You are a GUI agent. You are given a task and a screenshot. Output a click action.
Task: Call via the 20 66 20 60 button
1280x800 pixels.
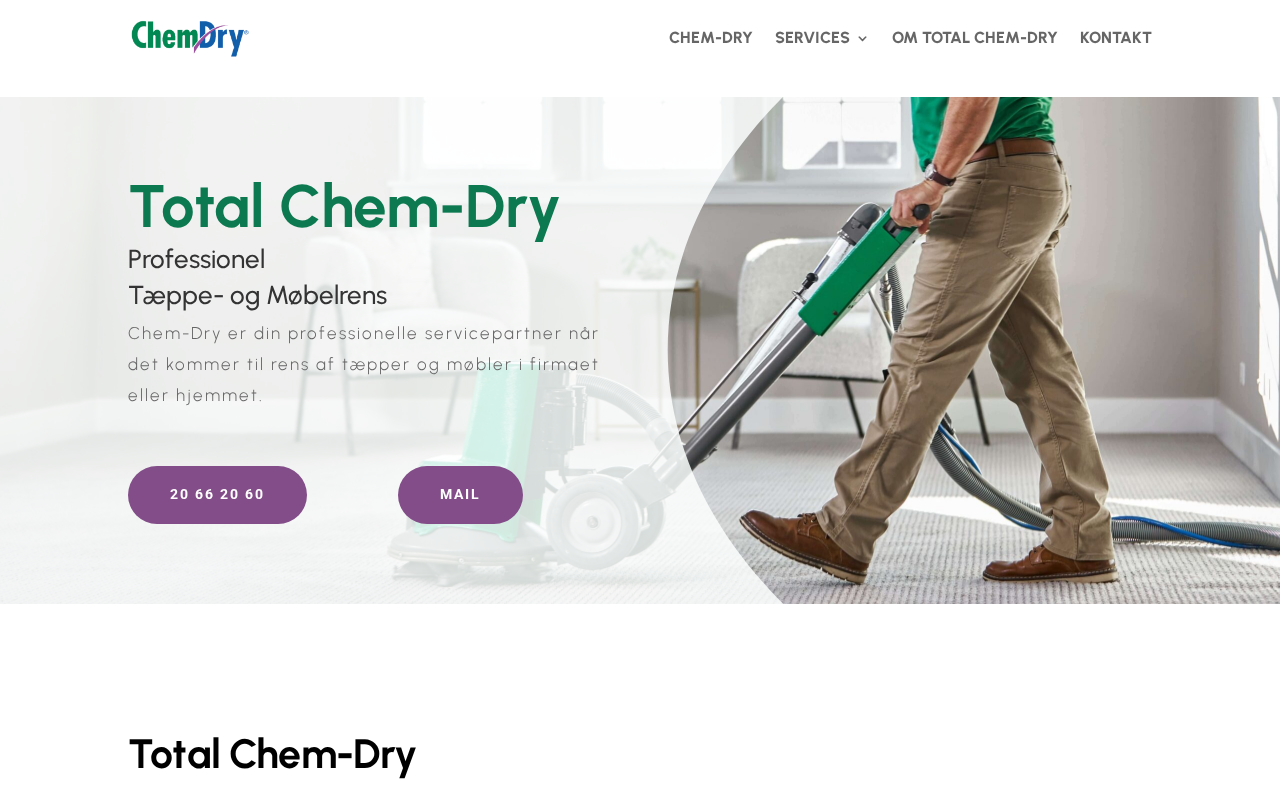[217, 495]
